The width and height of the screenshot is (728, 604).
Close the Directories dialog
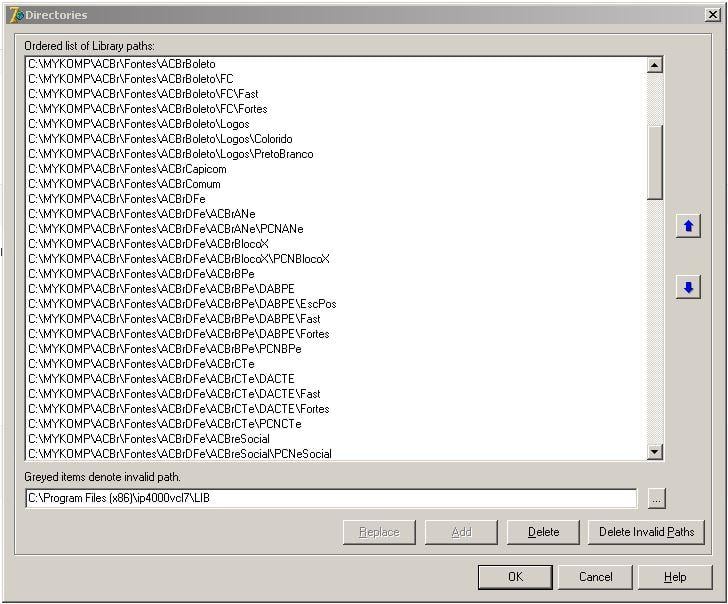[x=712, y=15]
